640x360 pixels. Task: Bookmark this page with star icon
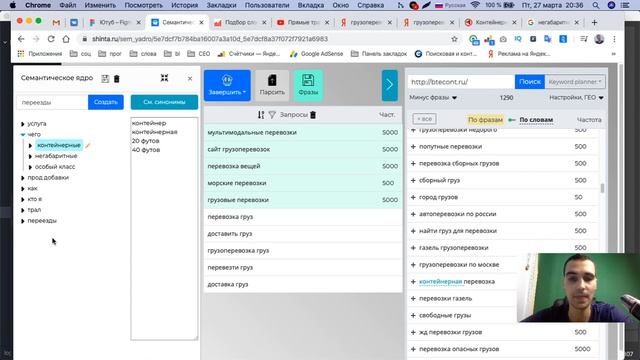pyautogui.click(x=454, y=39)
